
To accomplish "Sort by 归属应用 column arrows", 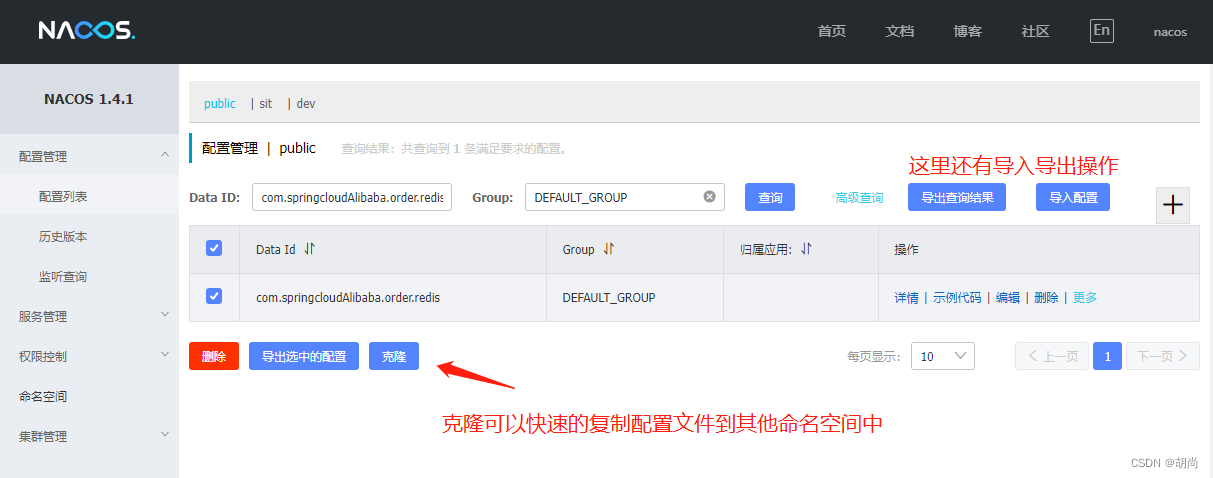I will [806, 249].
